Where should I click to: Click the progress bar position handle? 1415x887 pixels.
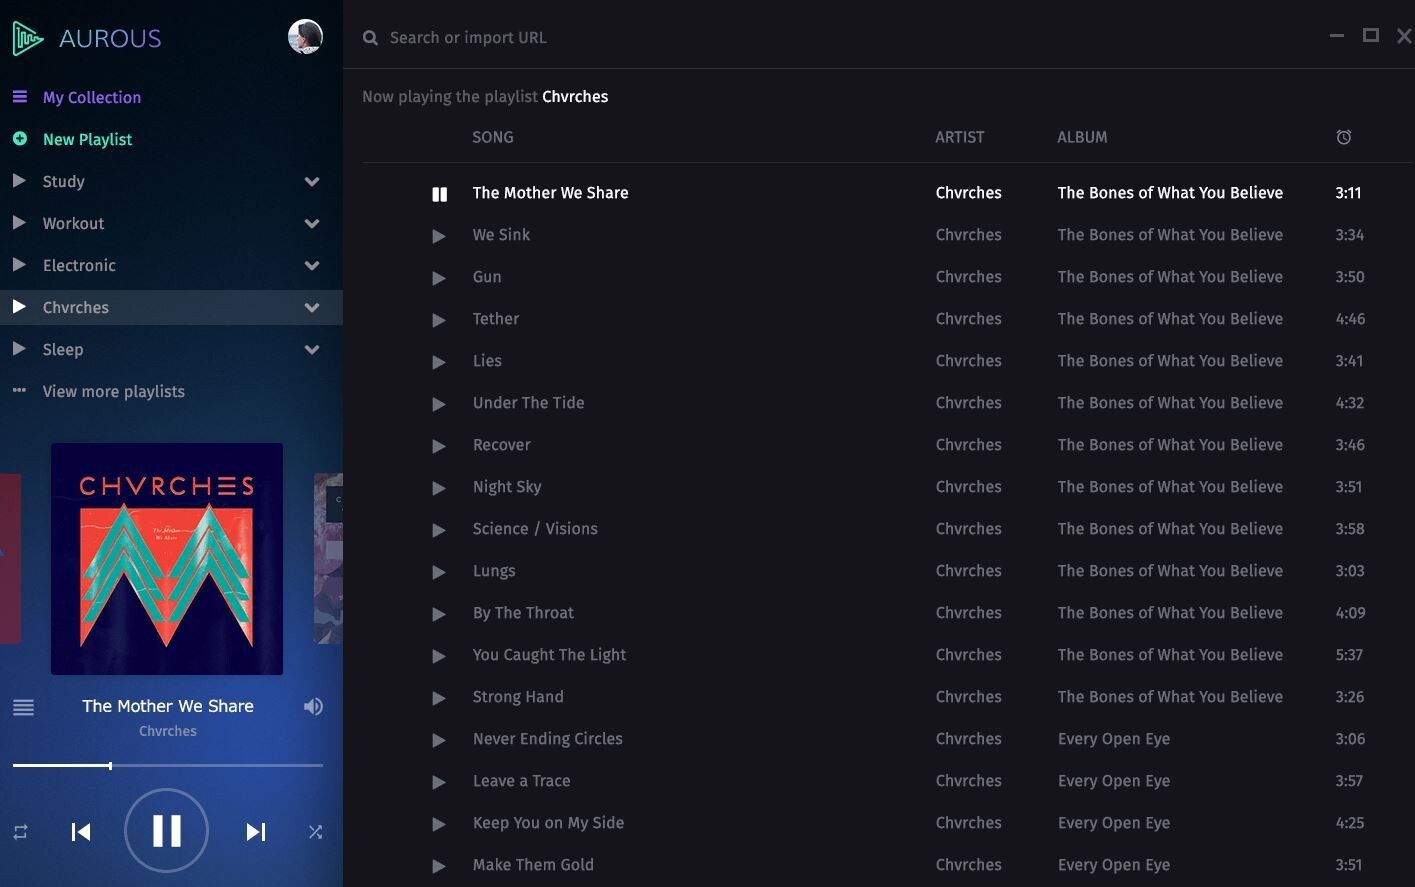coord(110,765)
